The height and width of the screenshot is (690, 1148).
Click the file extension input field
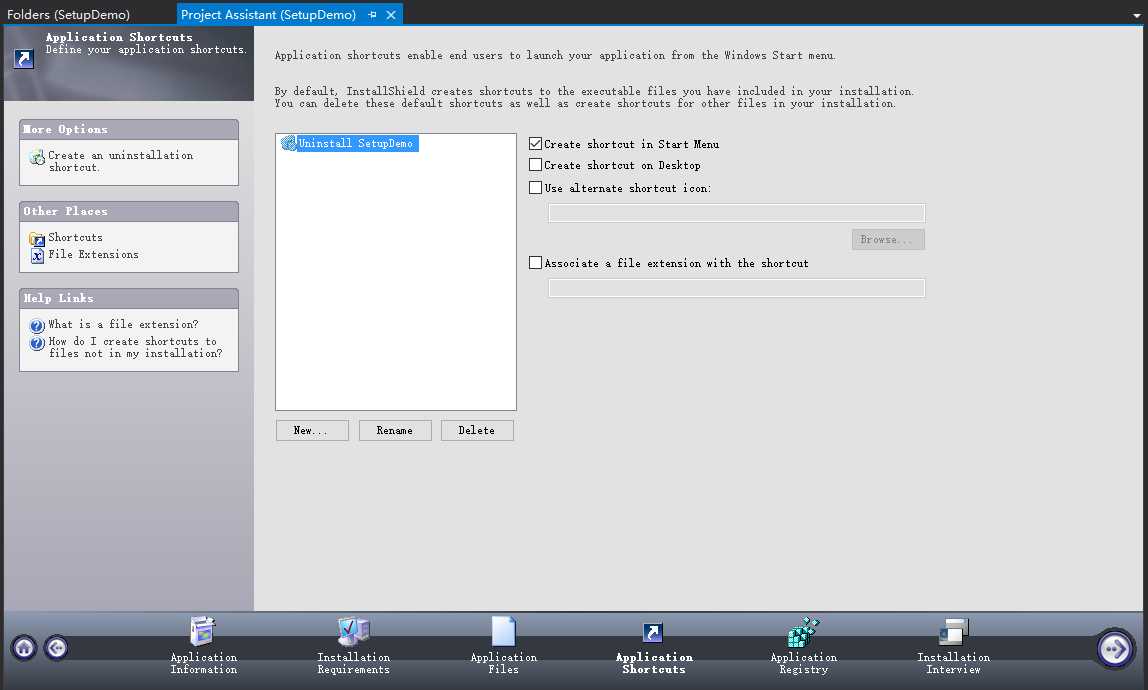[x=737, y=288]
